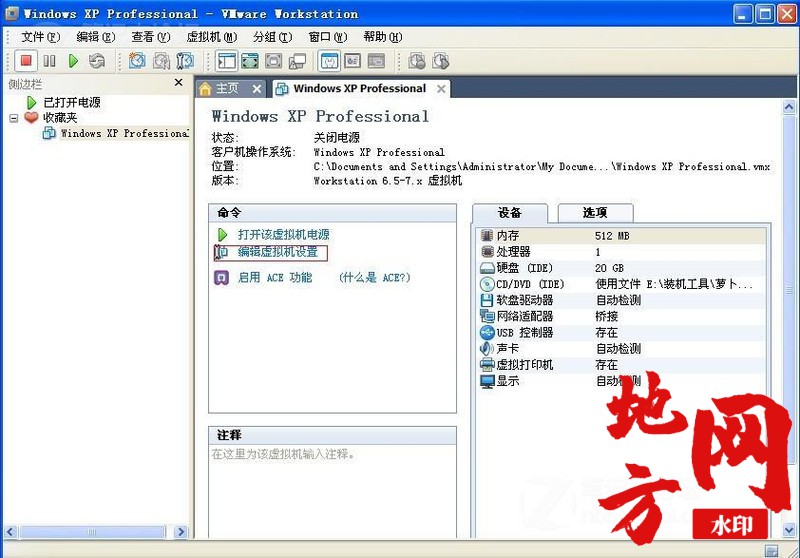Open the 虚拟机(M) menu

click(x=212, y=37)
